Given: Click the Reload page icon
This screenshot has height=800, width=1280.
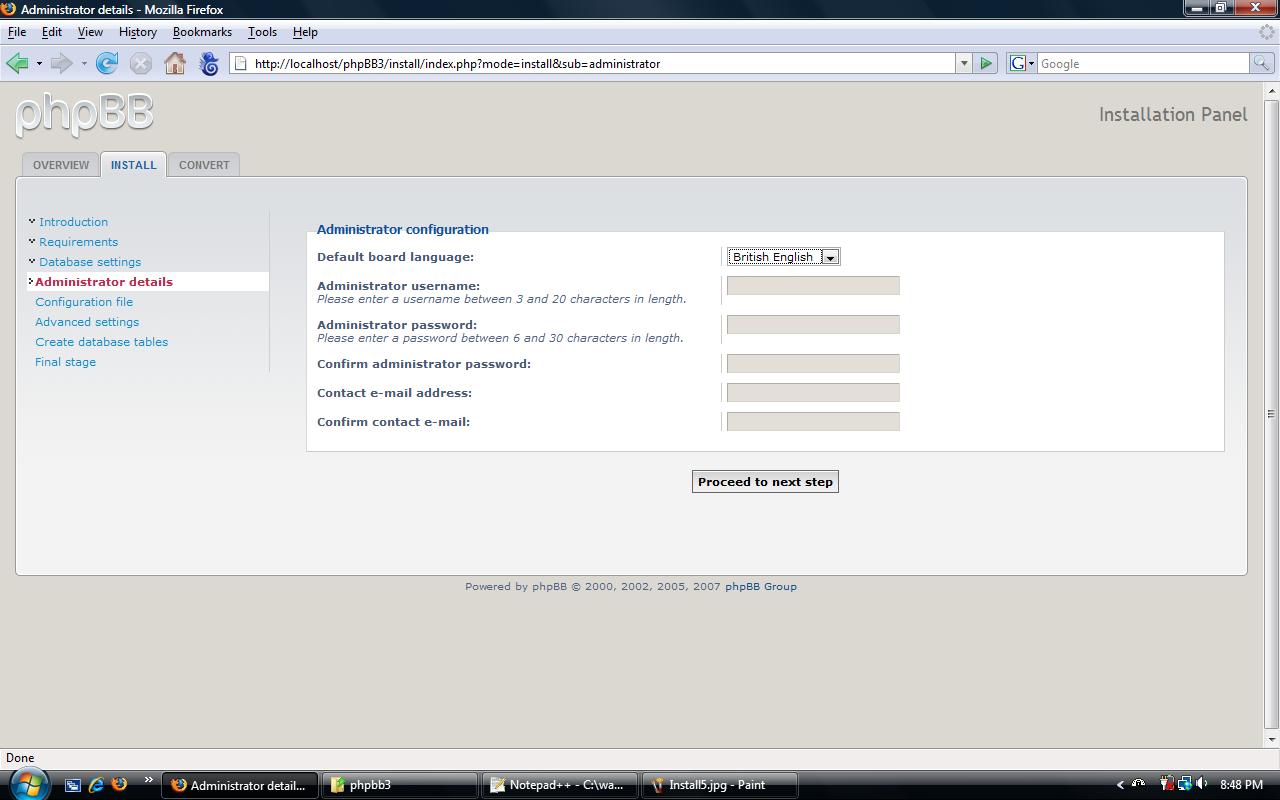Looking at the screenshot, I should 107,64.
